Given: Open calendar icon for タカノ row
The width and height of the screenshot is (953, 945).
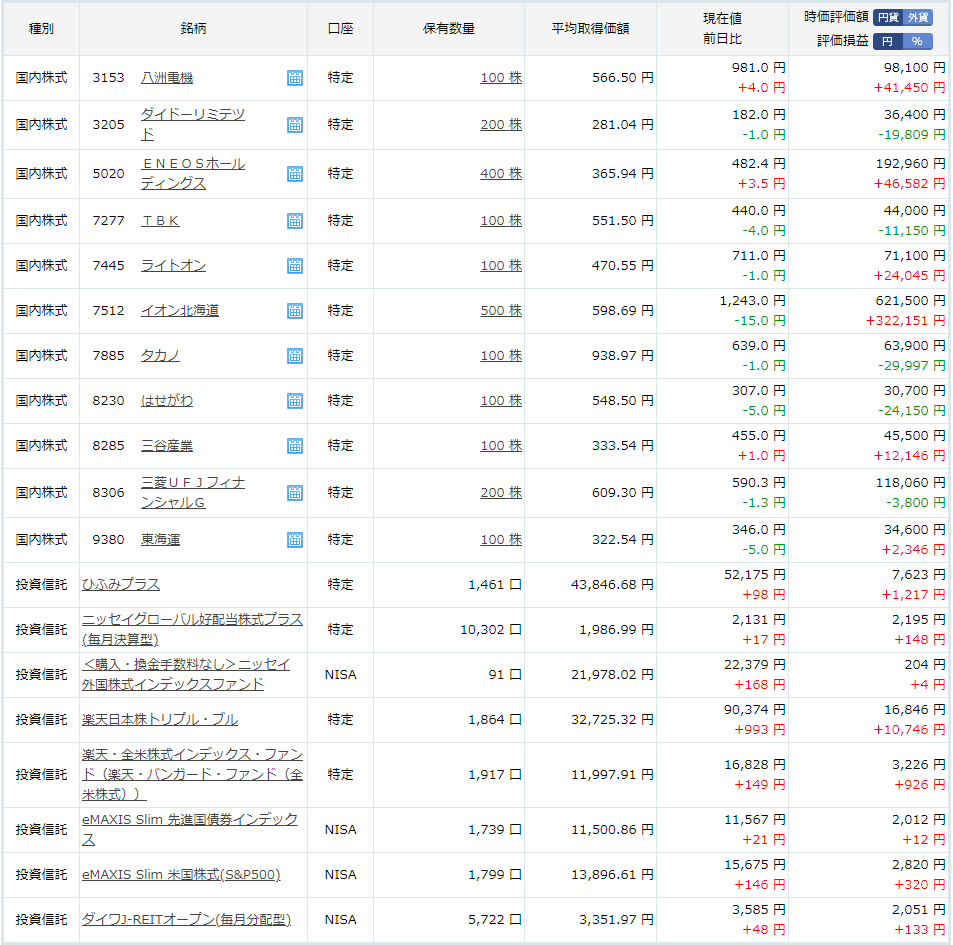Looking at the screenshot, I should point(295,356).
